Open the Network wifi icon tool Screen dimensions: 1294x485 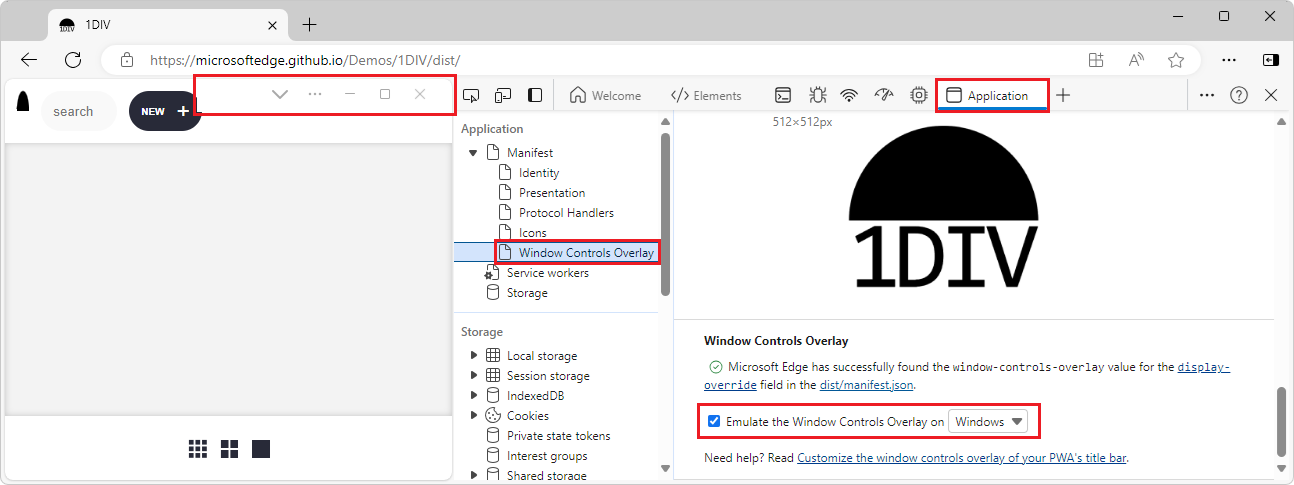(x=849, y=96)
